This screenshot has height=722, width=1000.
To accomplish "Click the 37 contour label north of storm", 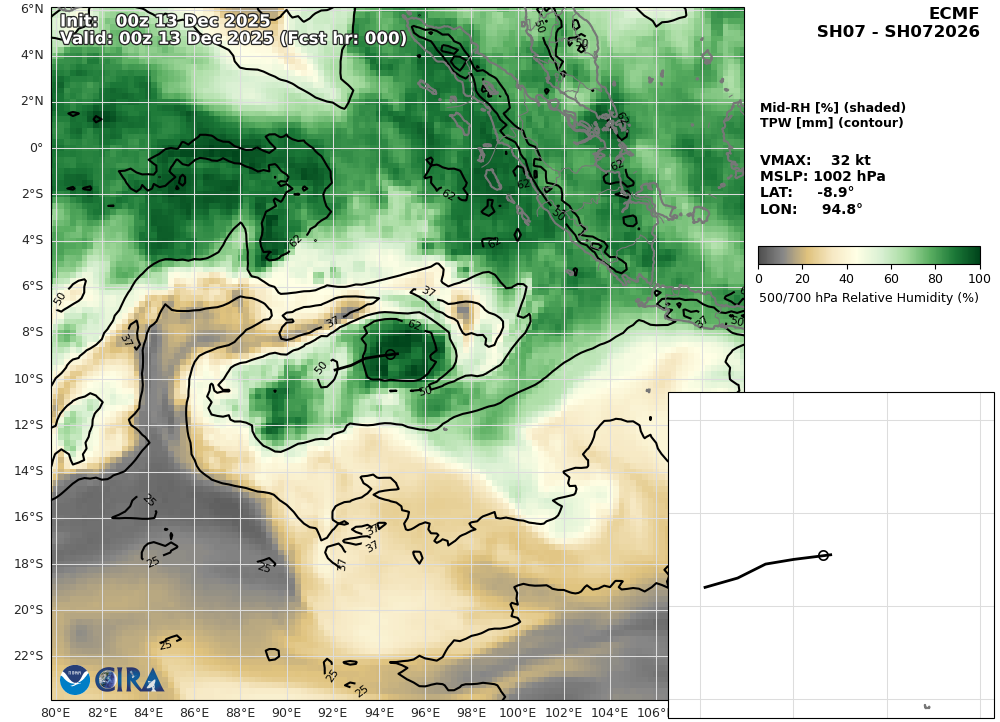I will [x=429, y=291].
